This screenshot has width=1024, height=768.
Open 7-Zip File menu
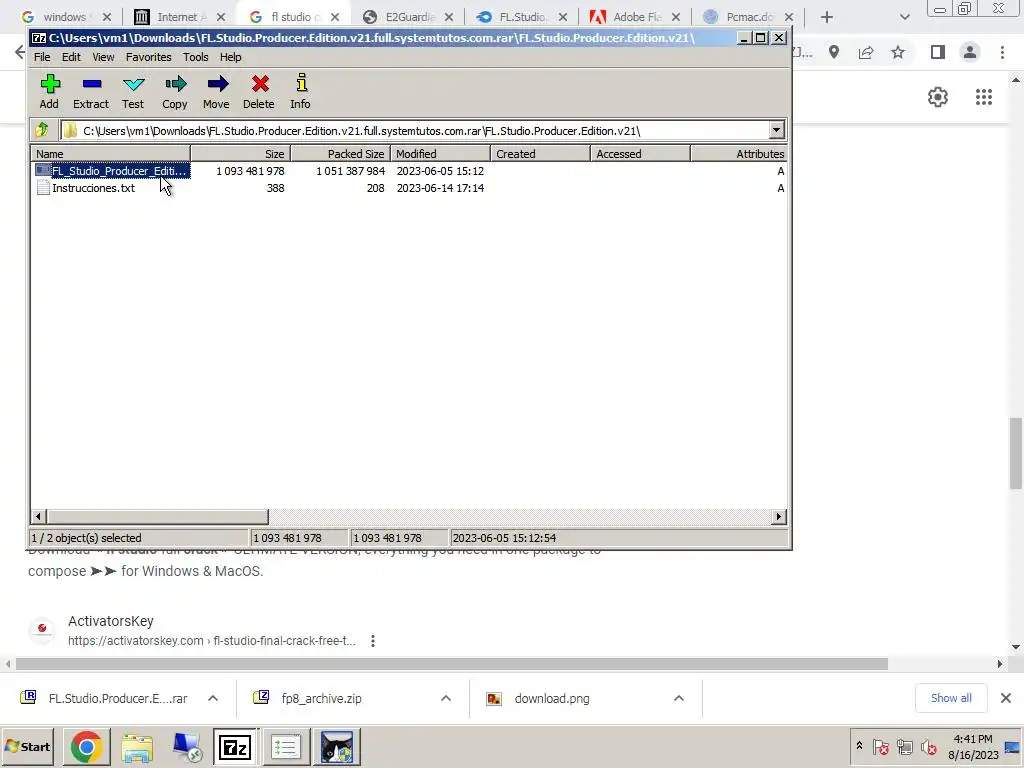(x=42, y=57)
